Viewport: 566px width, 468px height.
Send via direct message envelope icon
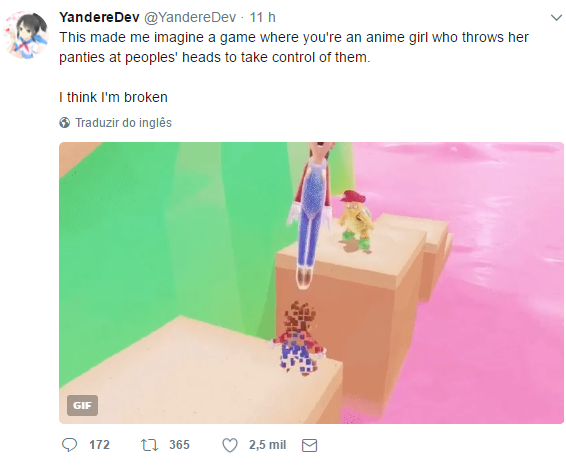(x=309, y=445)
